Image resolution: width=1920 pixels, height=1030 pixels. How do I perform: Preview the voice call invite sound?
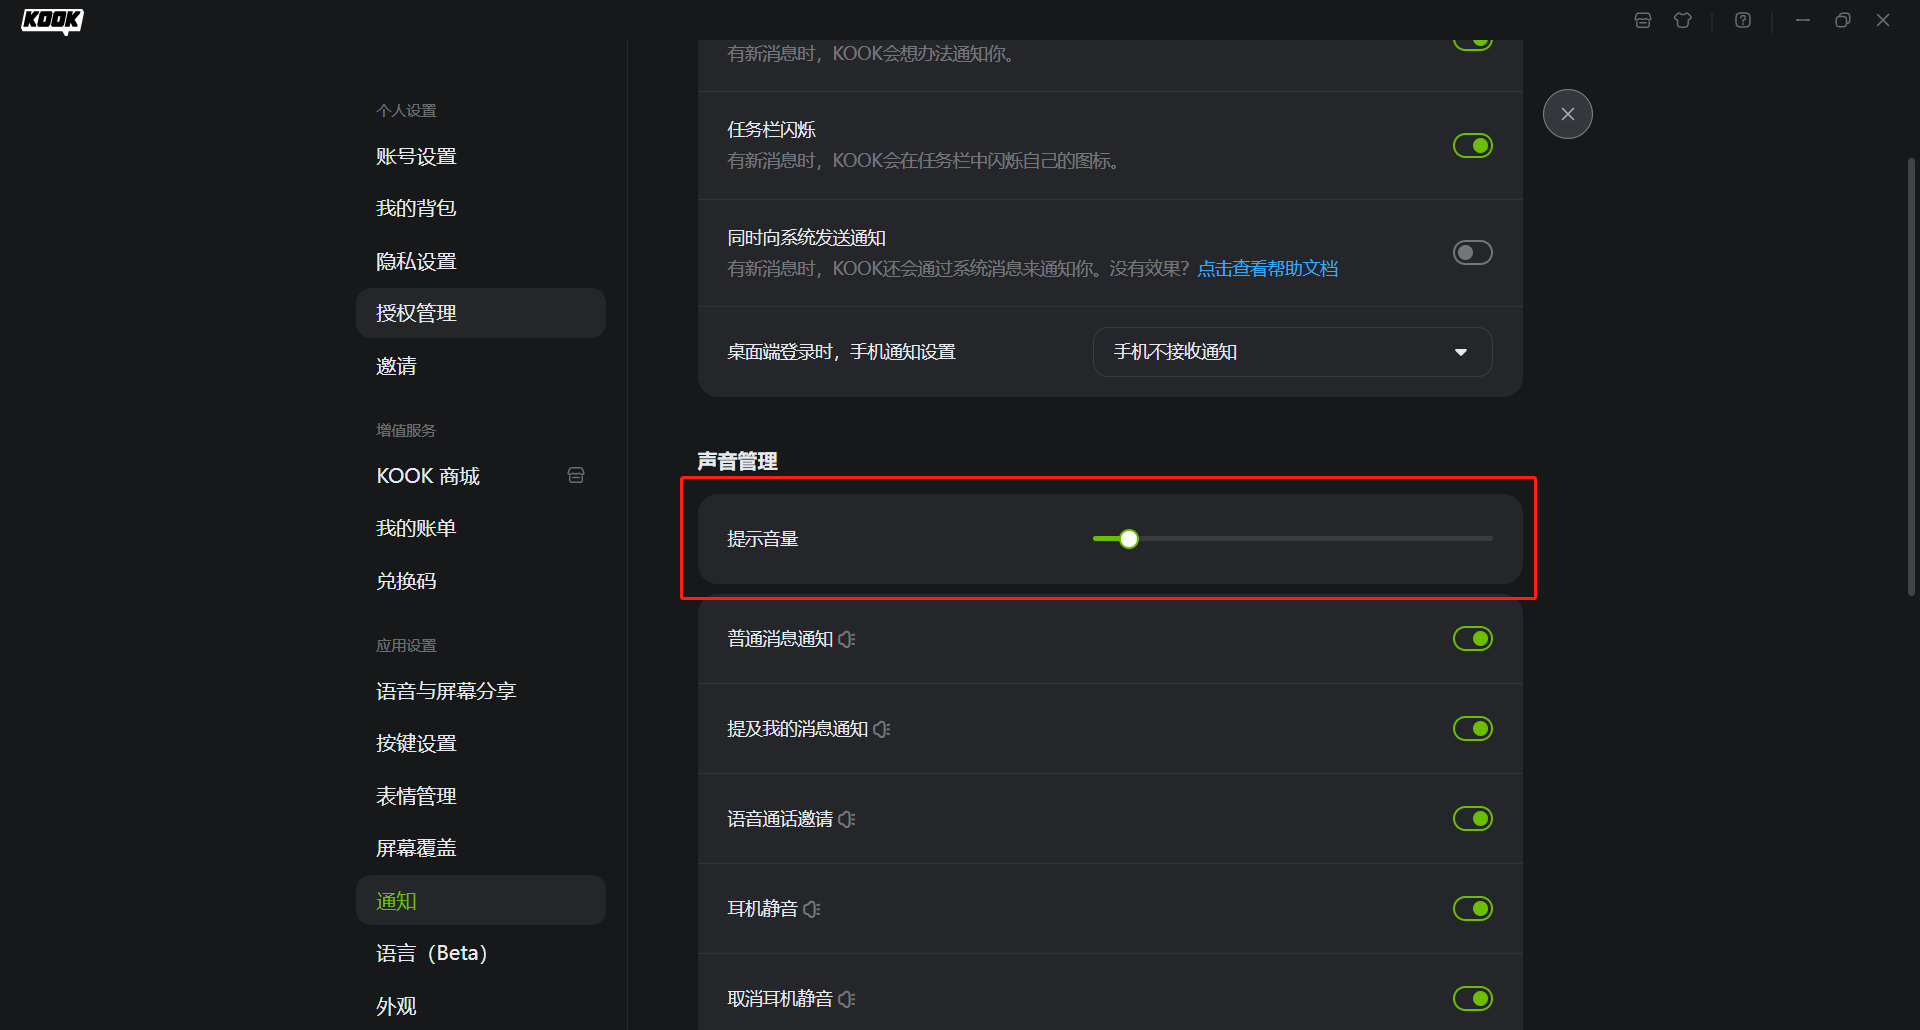pos(847,819)
